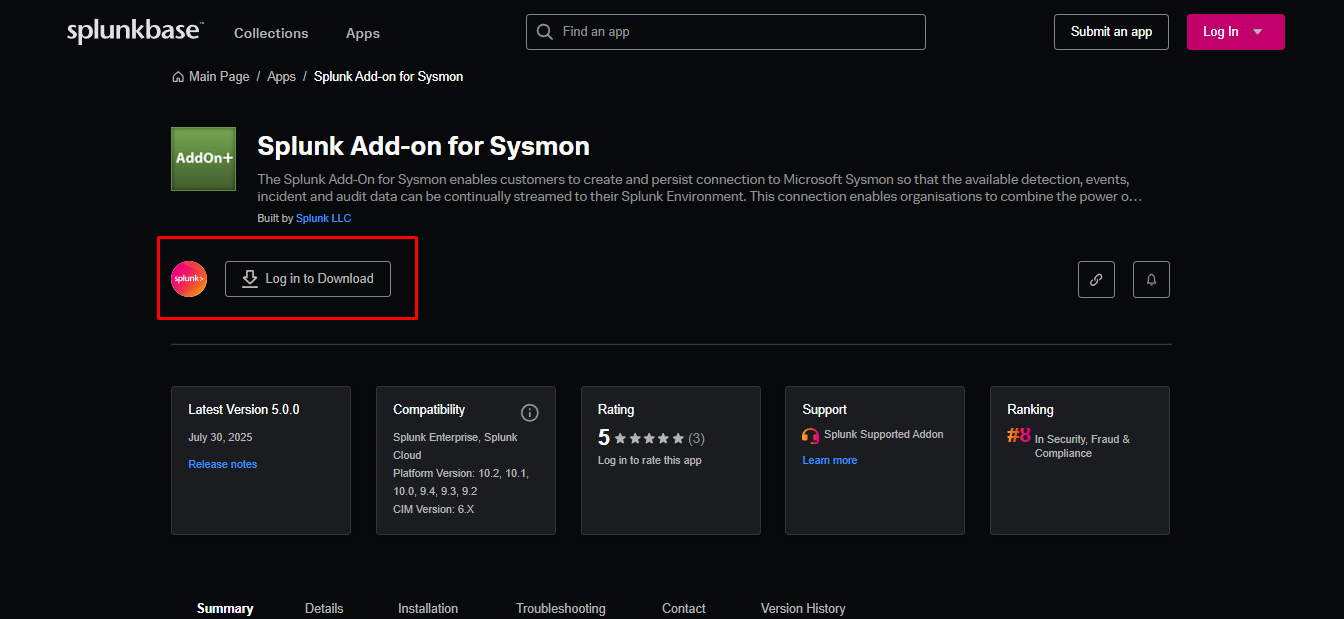
Task: Click the search magnifier icon
Action: click(545, 32)
